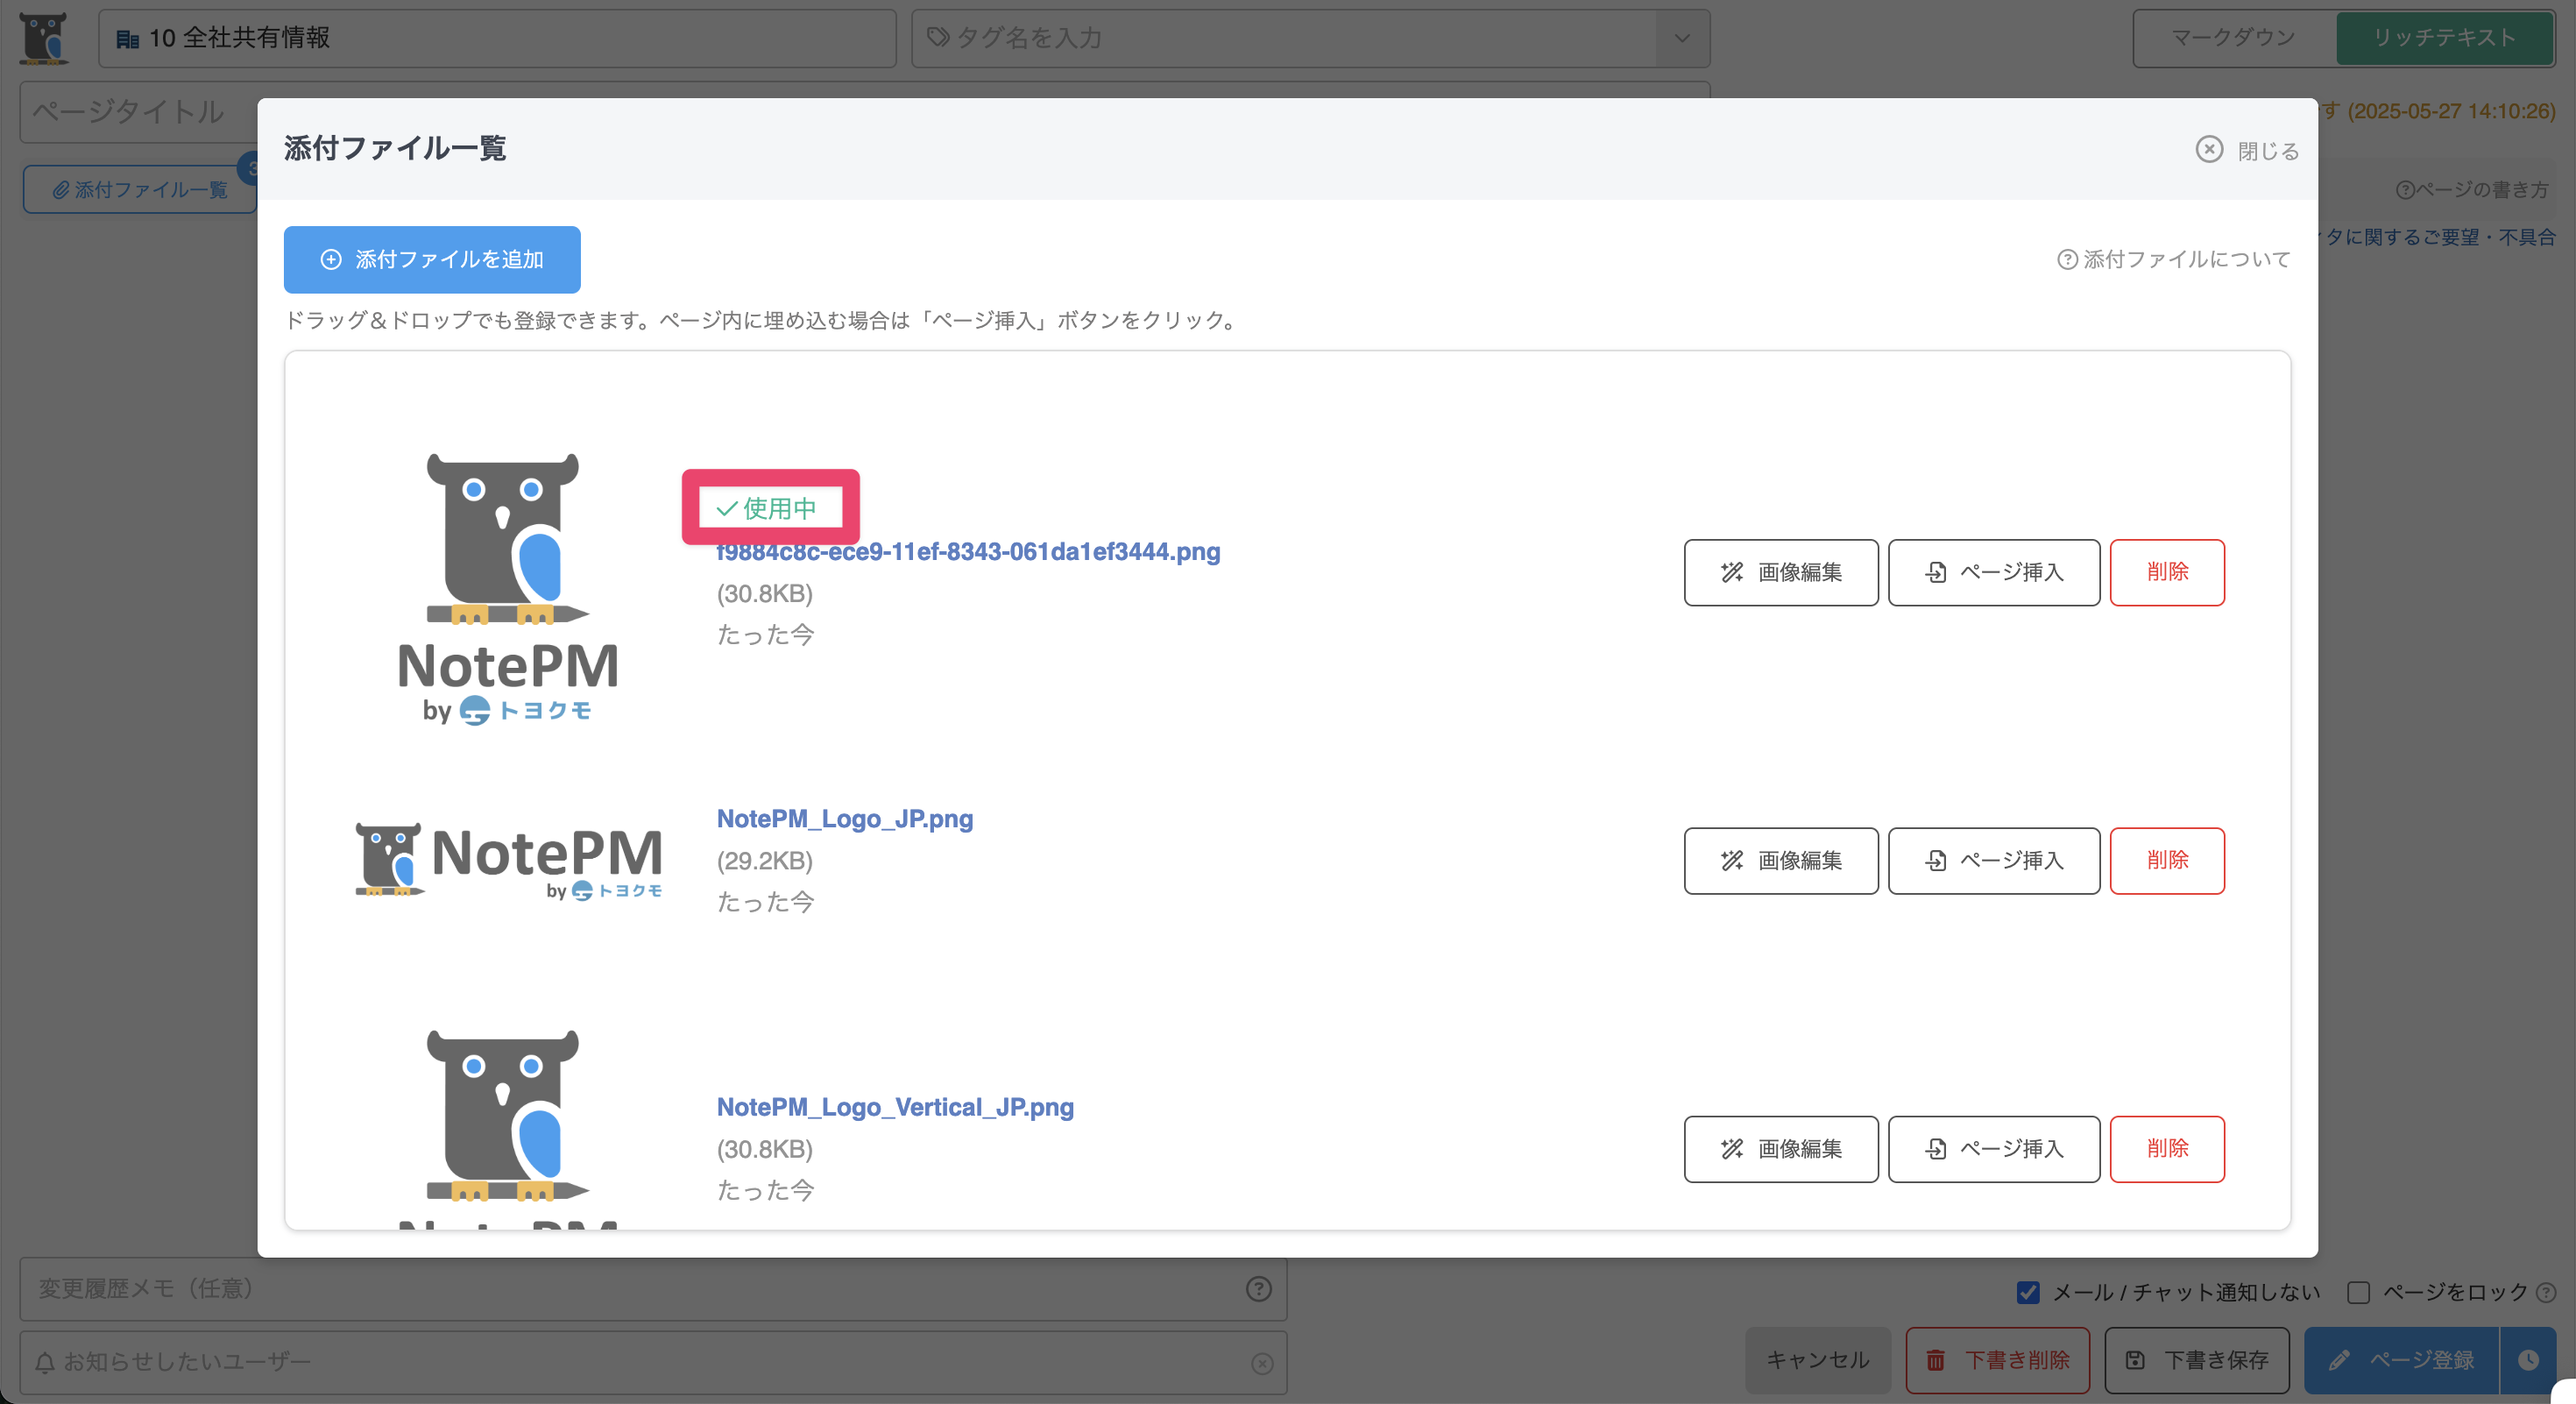
Task: Click the tag name input field
Action: click(x=1284, y=38)
